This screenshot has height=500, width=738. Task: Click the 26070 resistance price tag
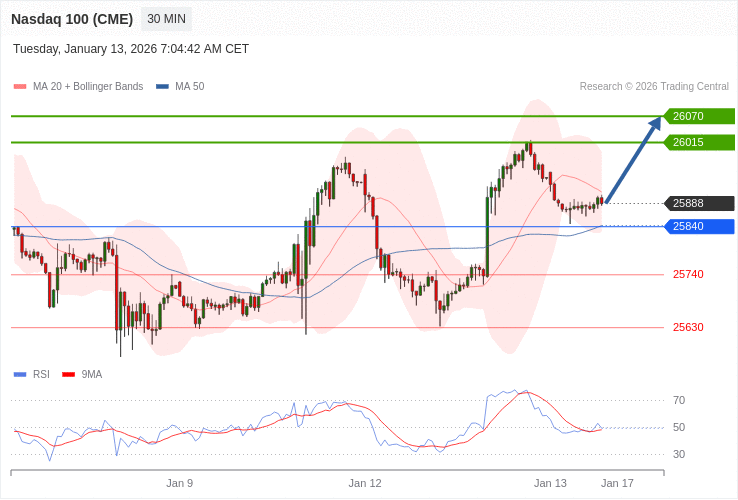(x=699, y=116)
